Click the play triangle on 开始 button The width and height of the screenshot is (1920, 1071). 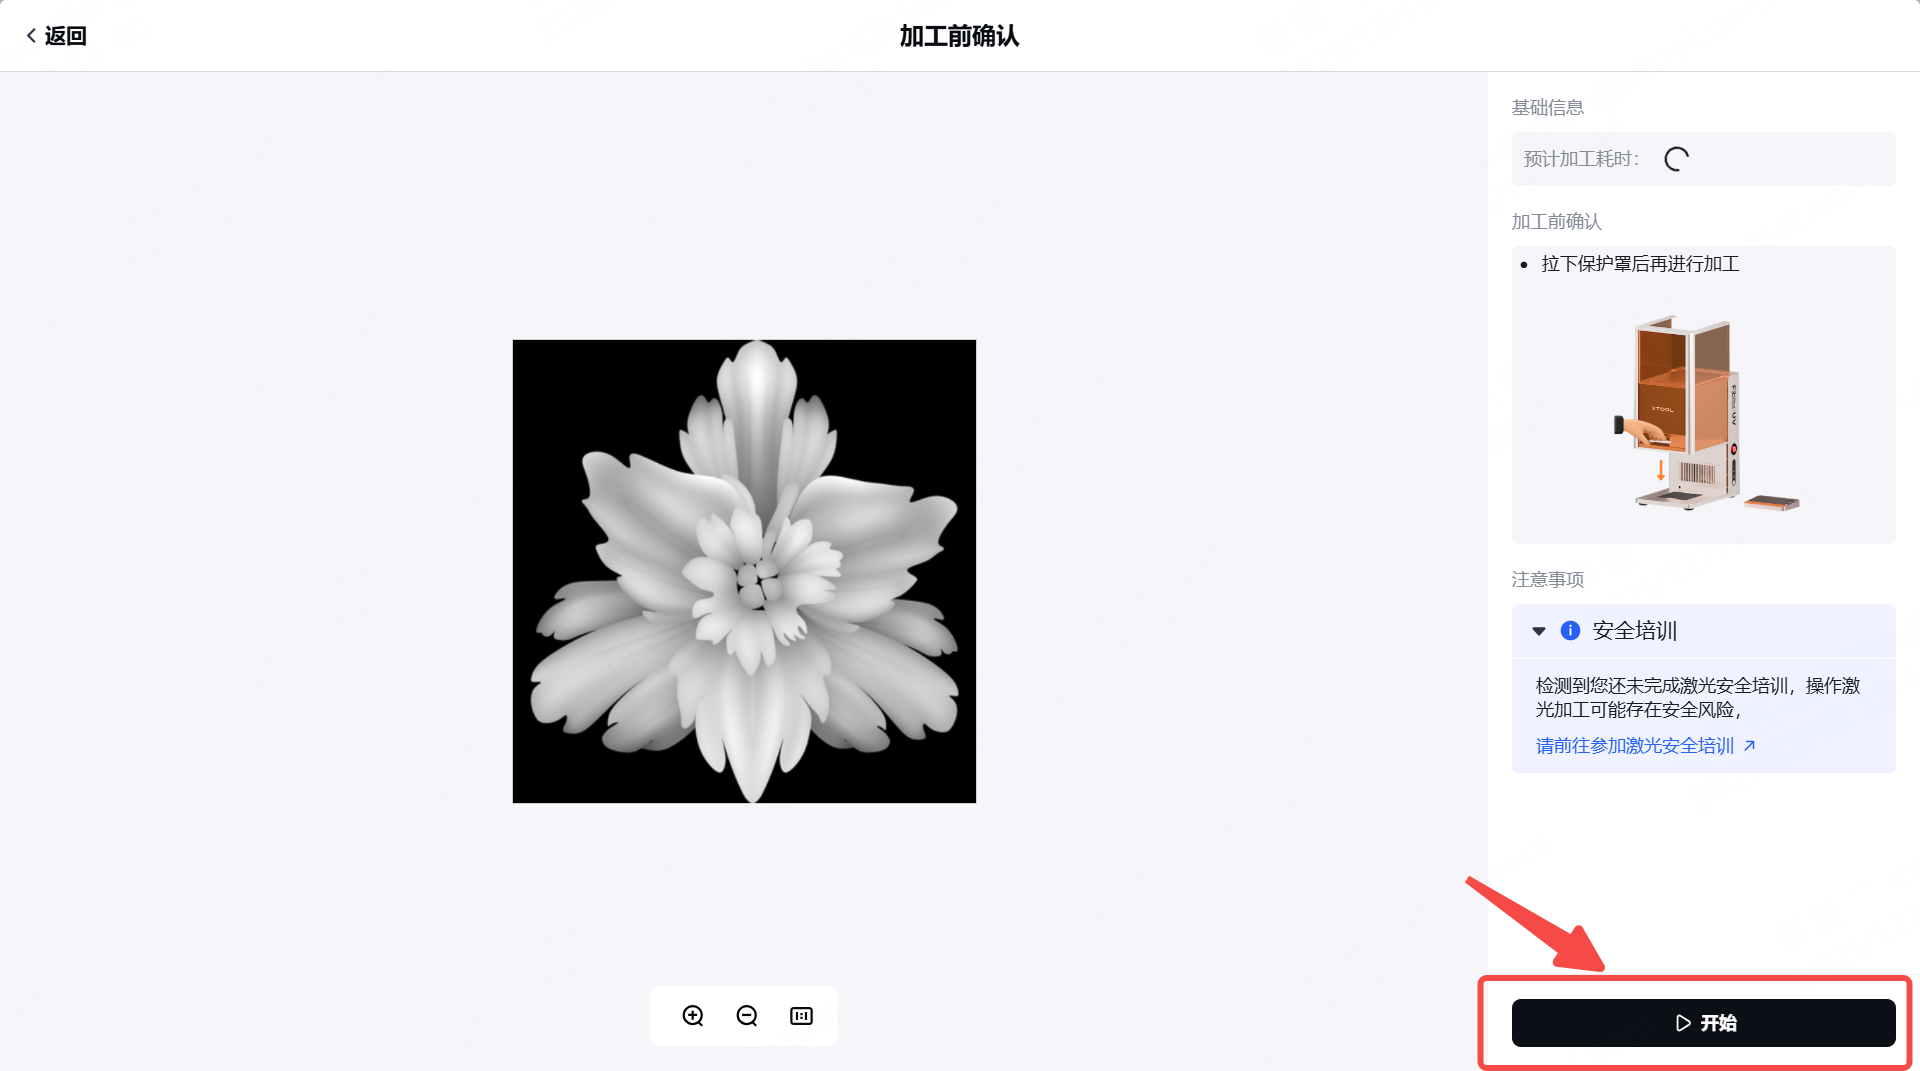[x=1684, y=1023]
